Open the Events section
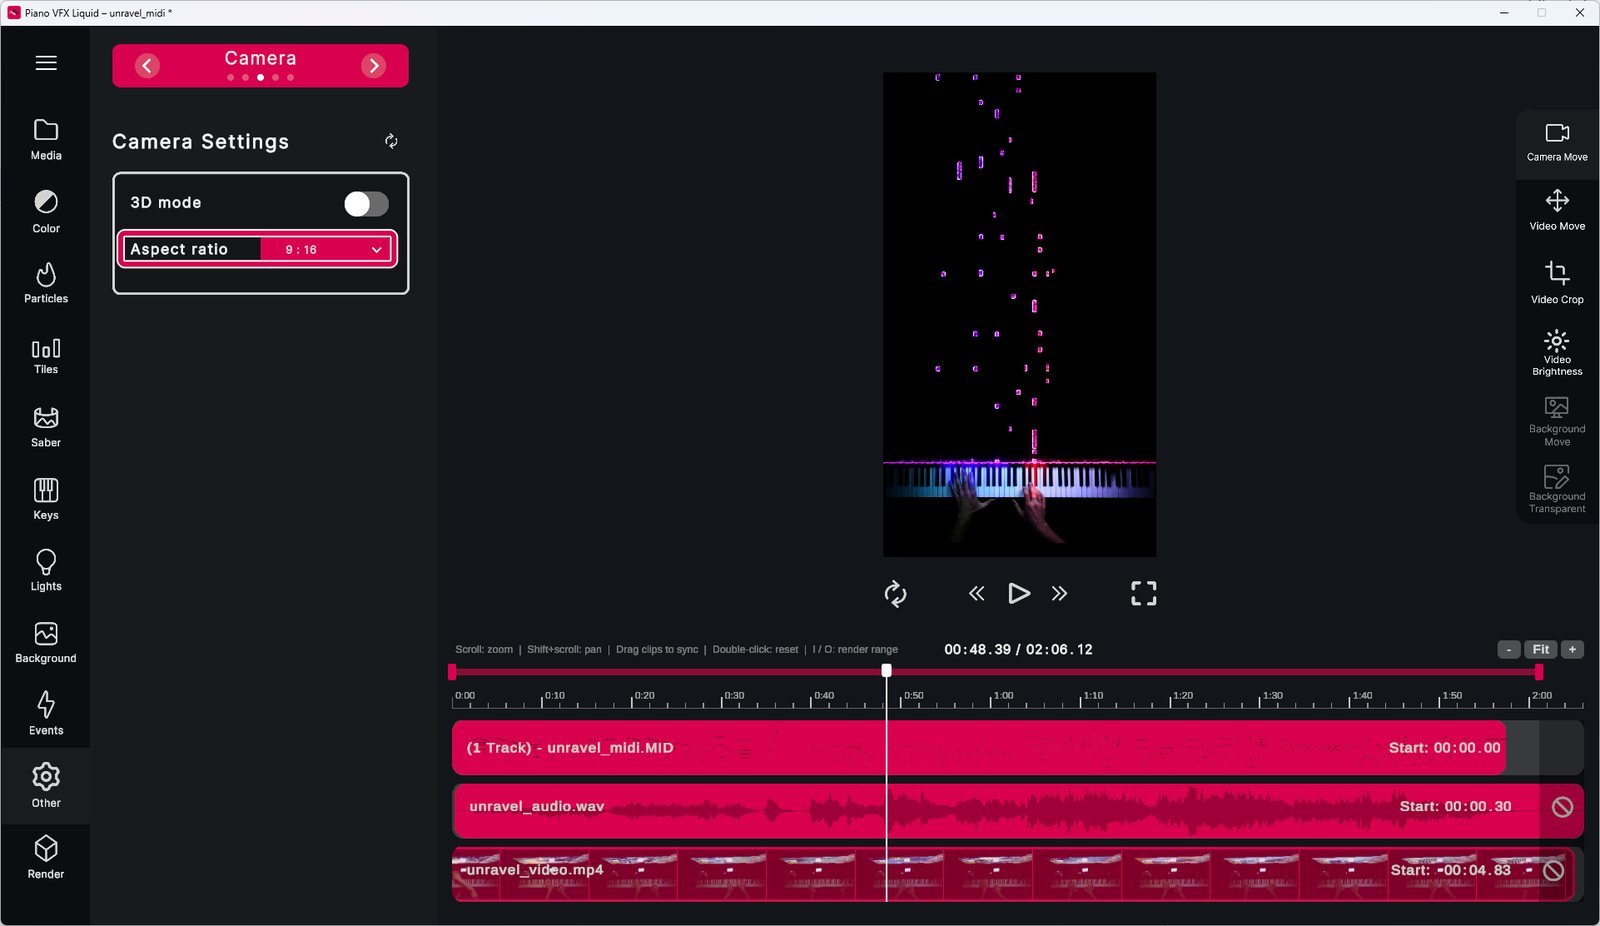The width and height of the screenshot is (1600, 926). coord(46,714)
